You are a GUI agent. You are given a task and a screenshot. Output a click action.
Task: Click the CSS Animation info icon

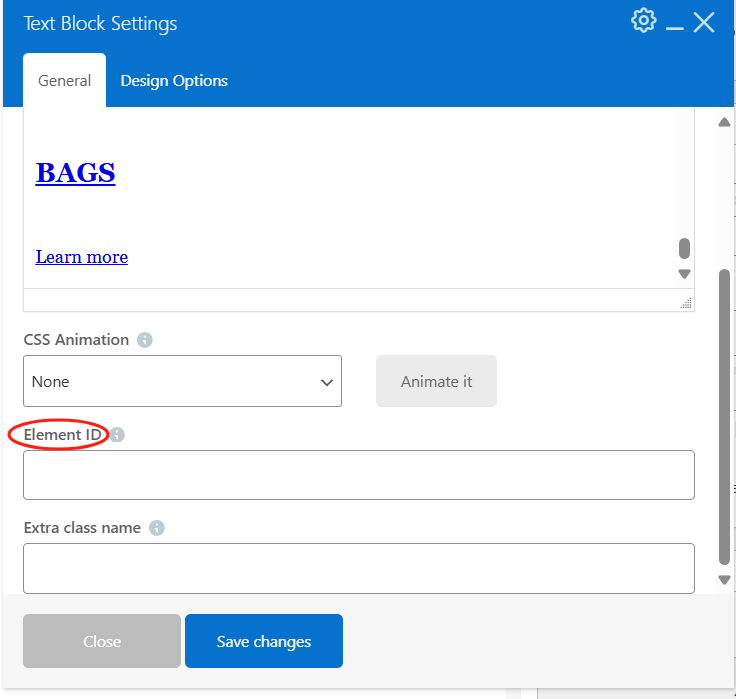(x=145, y=340)
